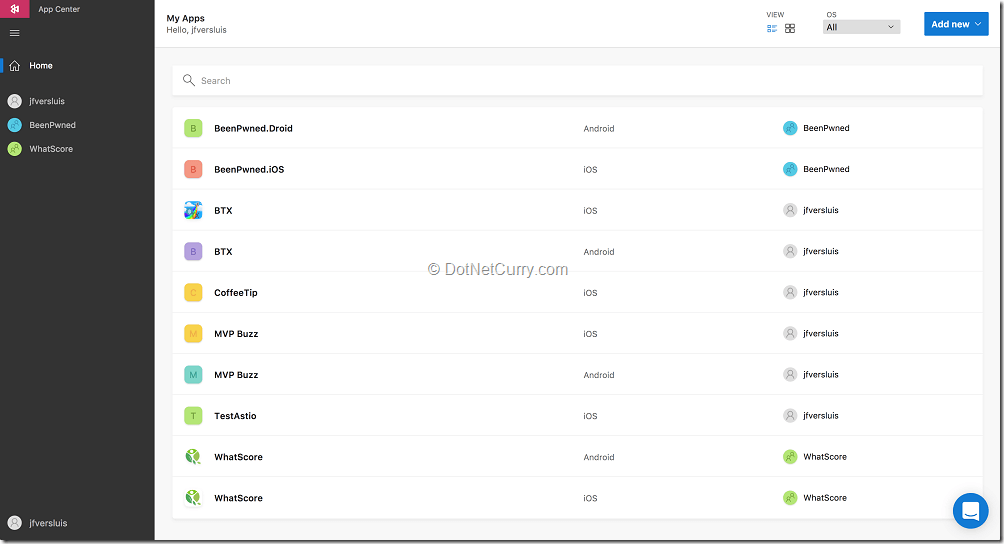
Task: Click owner avatar in MVP Buzz Android row
Action: pyautogui.click(x=790, y=374)
